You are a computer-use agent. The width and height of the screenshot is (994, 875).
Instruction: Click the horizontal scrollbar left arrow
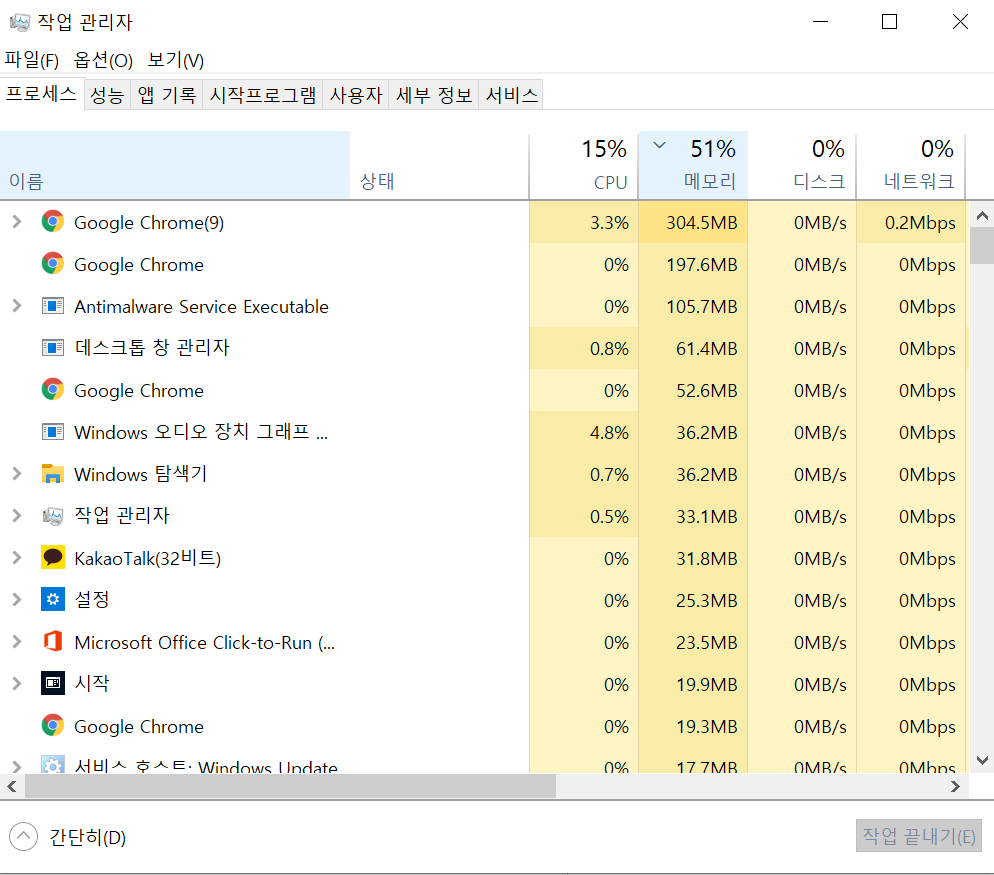click(x=12, y=786)
